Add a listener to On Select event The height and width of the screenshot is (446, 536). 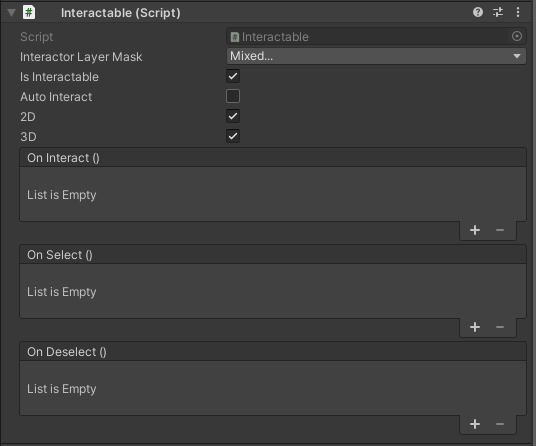475,327
